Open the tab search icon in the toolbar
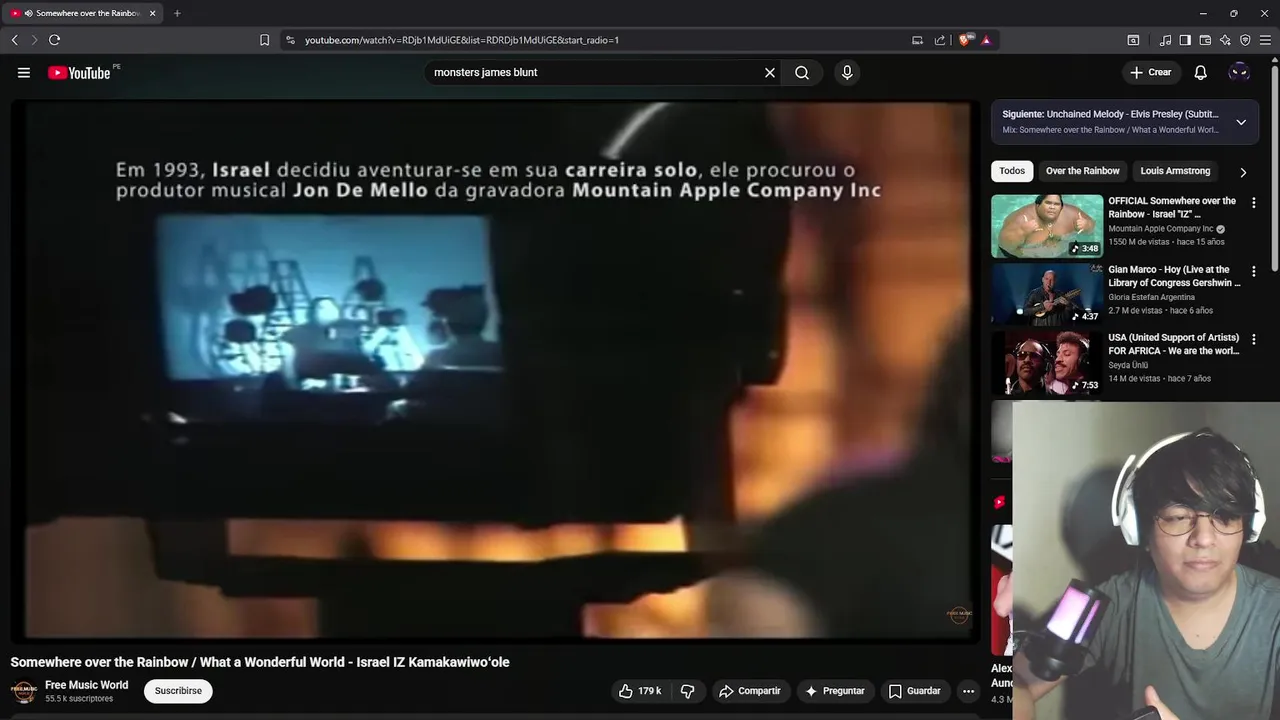Image resolution: width=1280 pixels, height=720 pixels. [1133, 40]
